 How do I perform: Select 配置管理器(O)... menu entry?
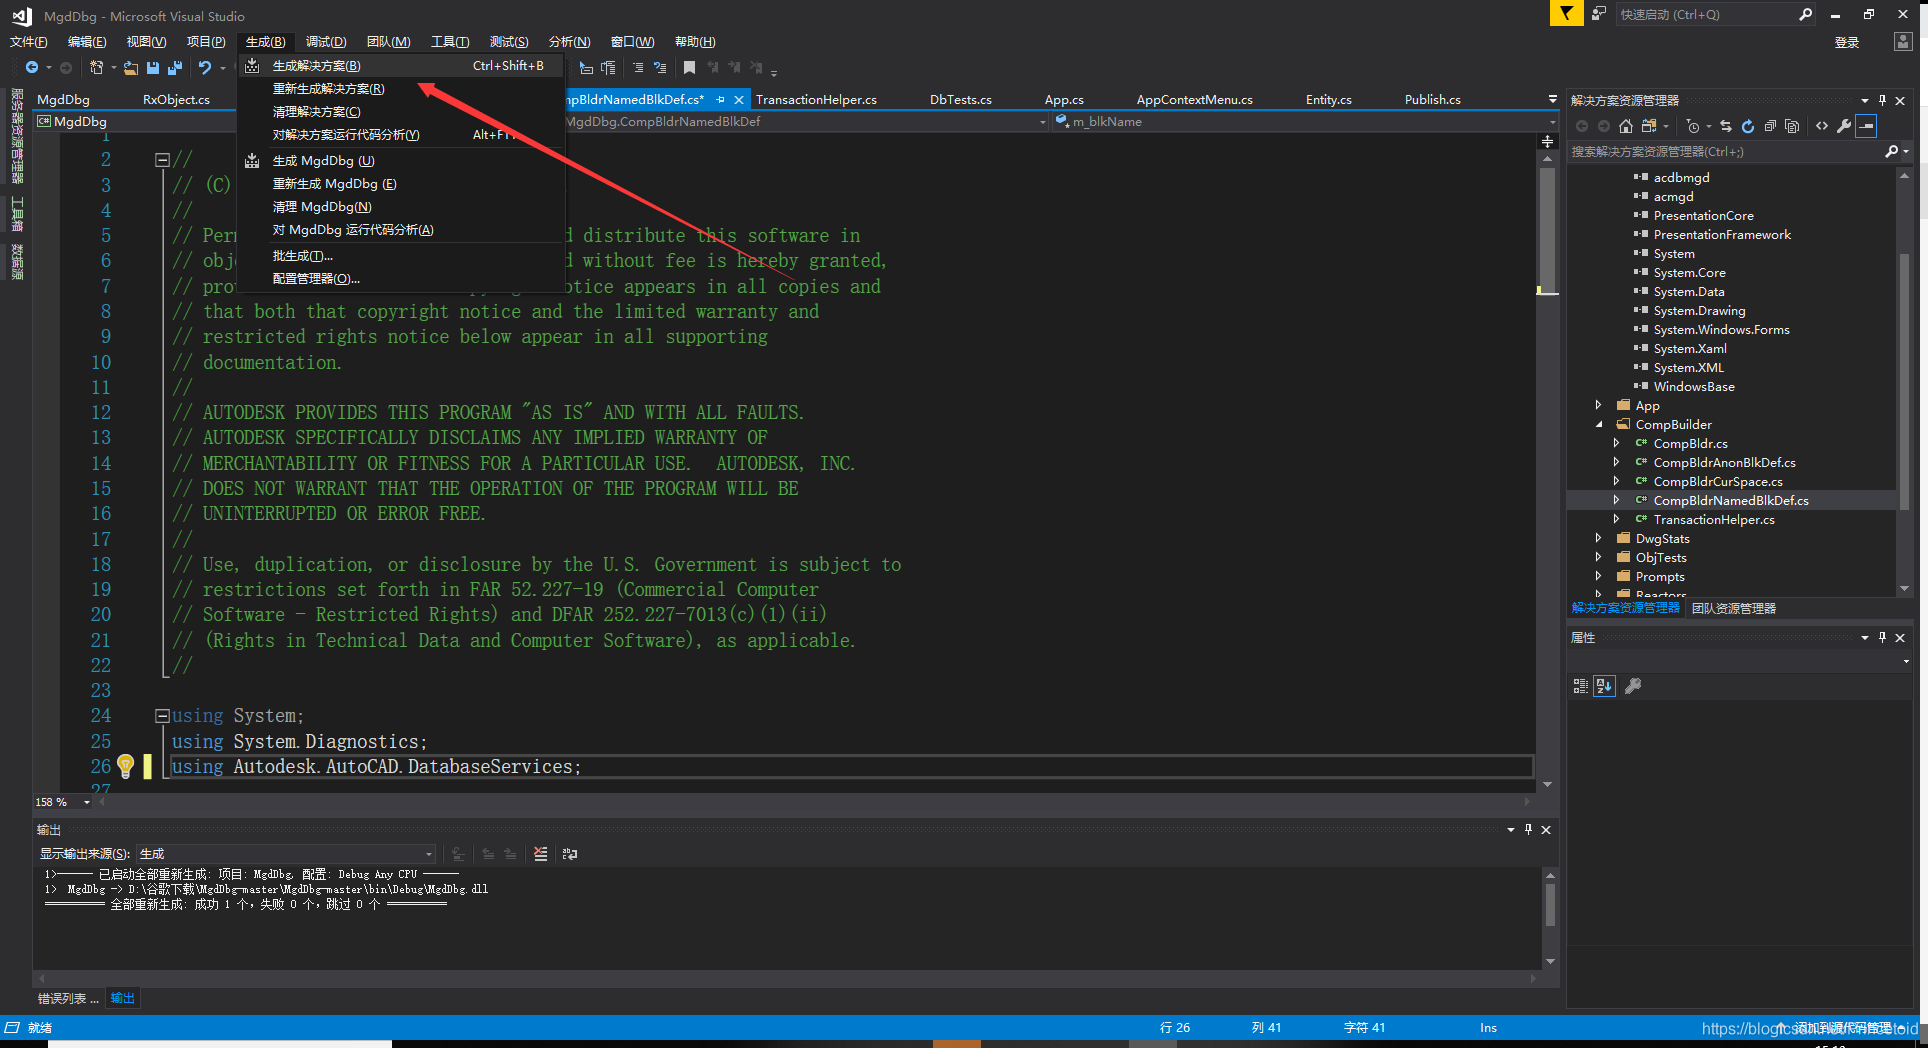pos(400,279)
